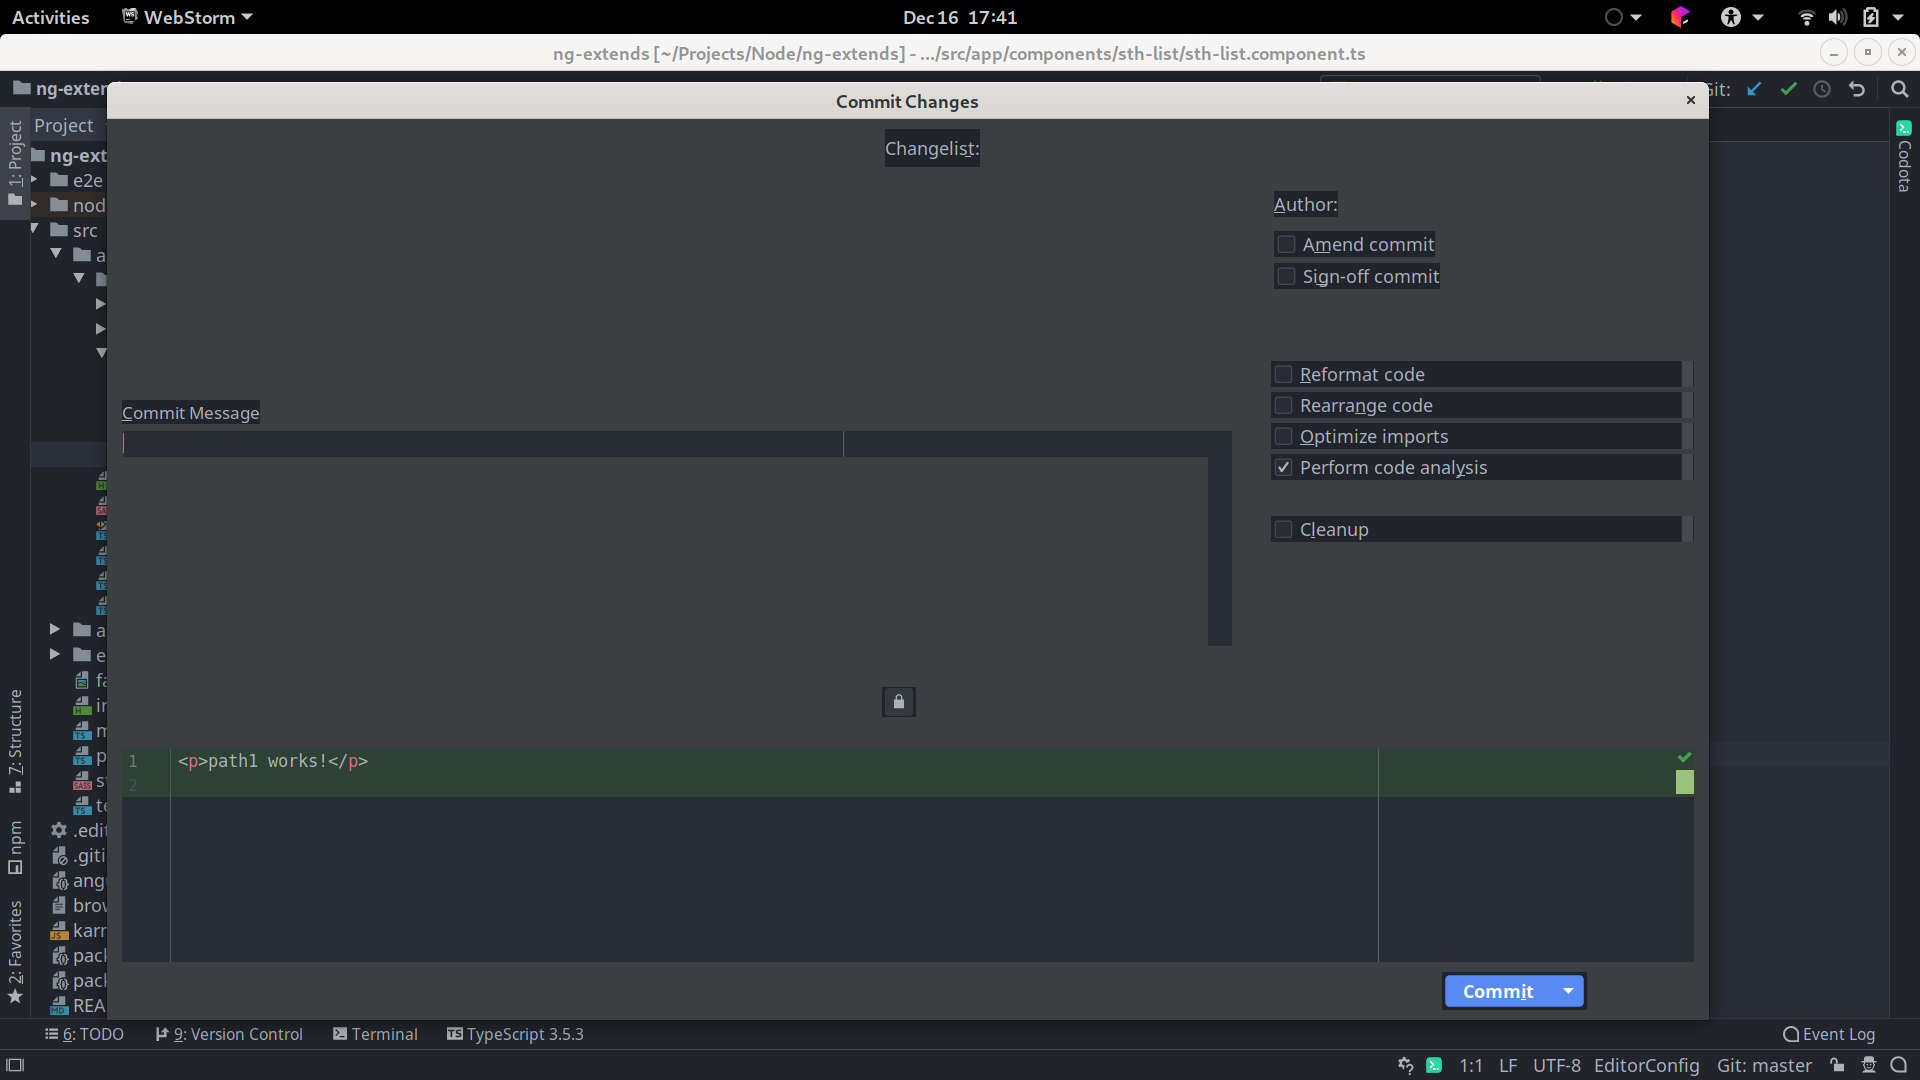Open the Commit button dropdown arrow
1920x1080 pixels.
pyautogui.click(x=1566, y=991)
